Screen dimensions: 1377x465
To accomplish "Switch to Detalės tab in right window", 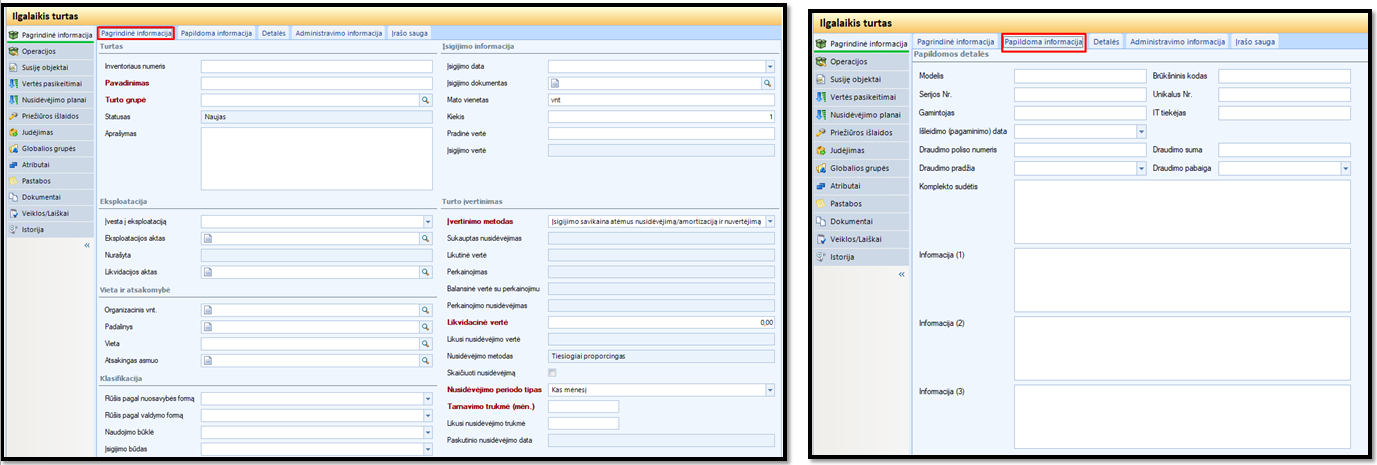I will (x=1105, y=42).
